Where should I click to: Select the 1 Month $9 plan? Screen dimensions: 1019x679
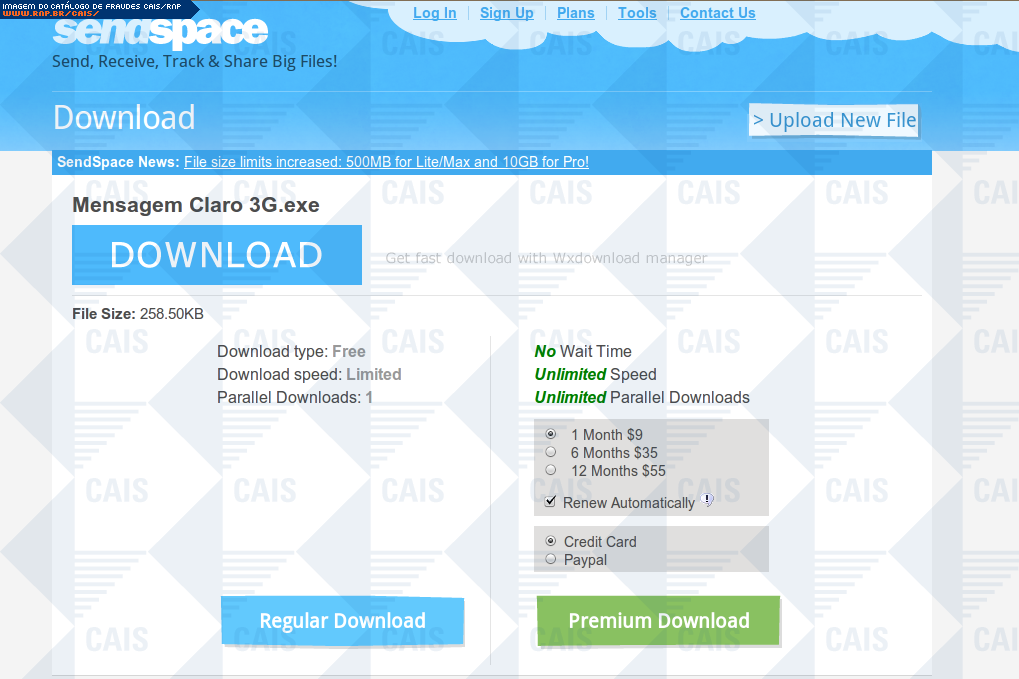coord(551,434)
